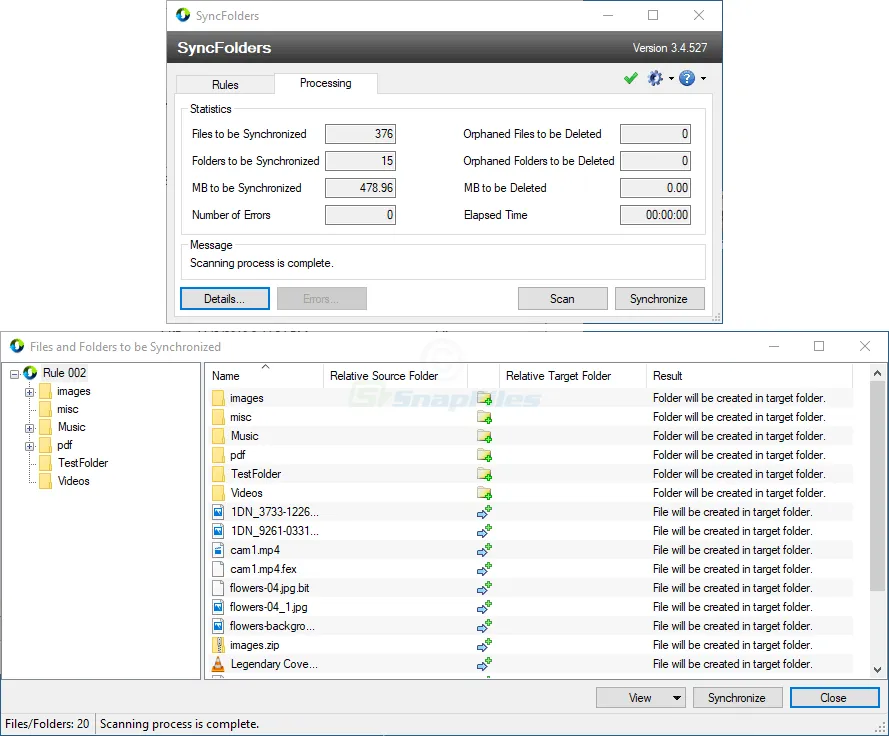Open the settings gear icon in SyncFolders
The width and height of the screenshot is (889, 736).
(655, 78)
